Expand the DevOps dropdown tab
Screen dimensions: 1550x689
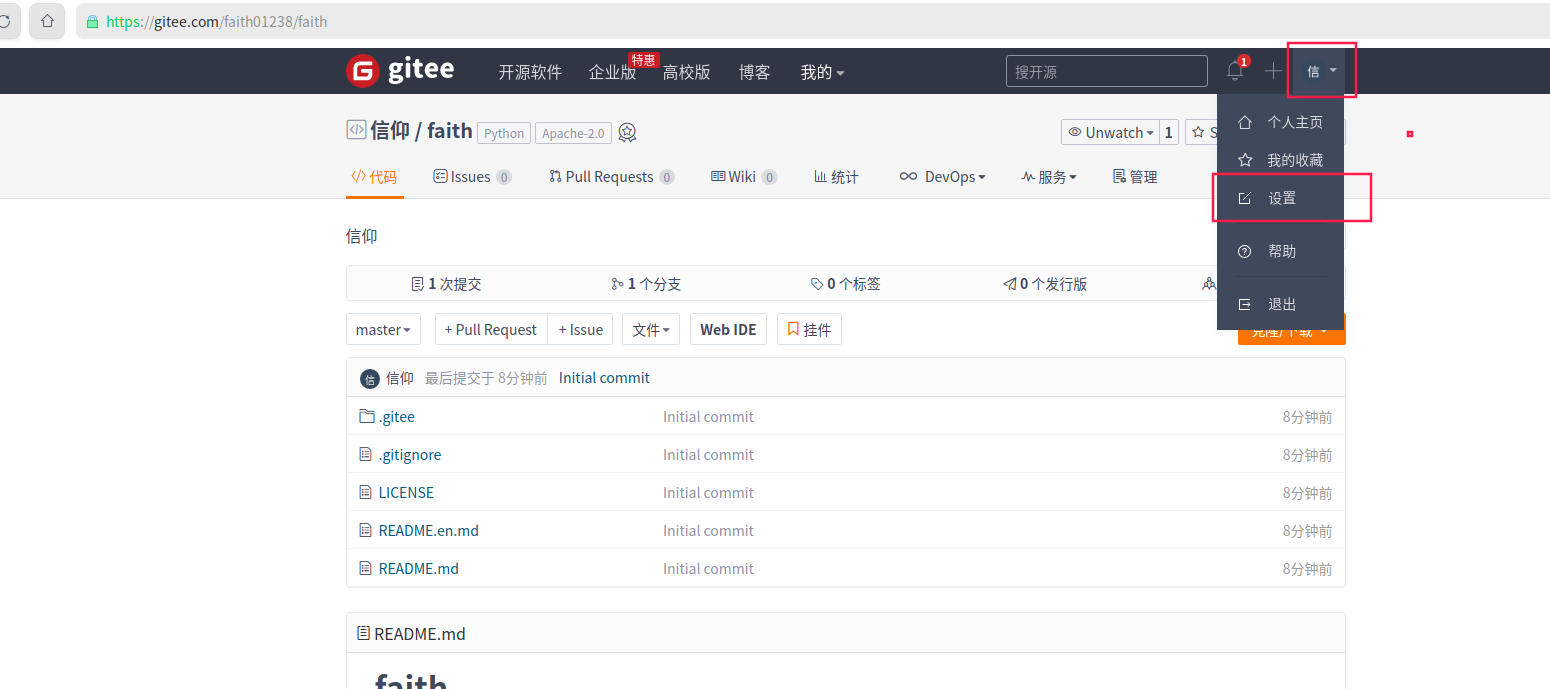[942, 177]
